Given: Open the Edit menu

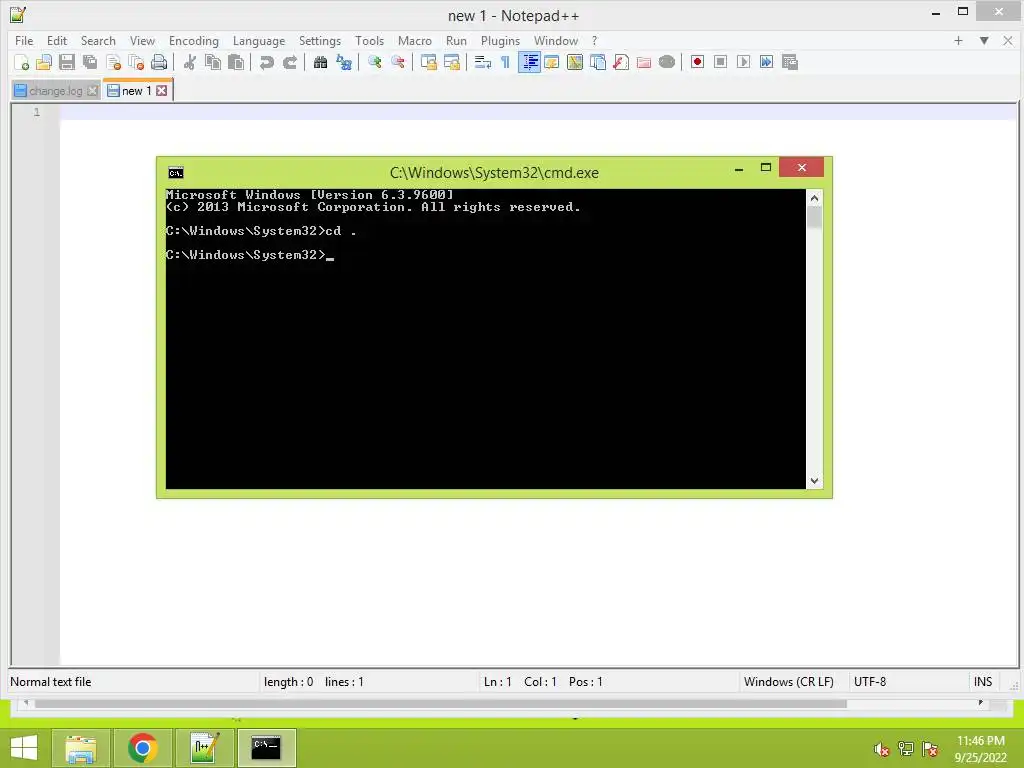Looking at the screenshot, I should click(57, 40).
